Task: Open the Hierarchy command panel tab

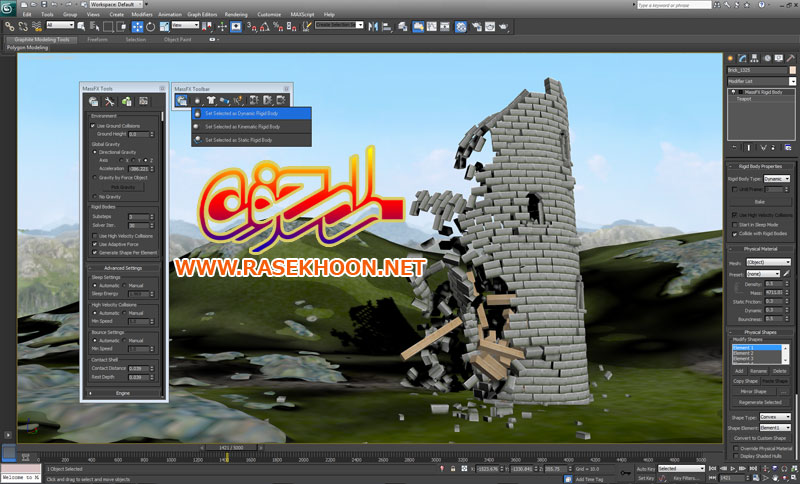Action: pyautogui.click(x=754, y=58)
